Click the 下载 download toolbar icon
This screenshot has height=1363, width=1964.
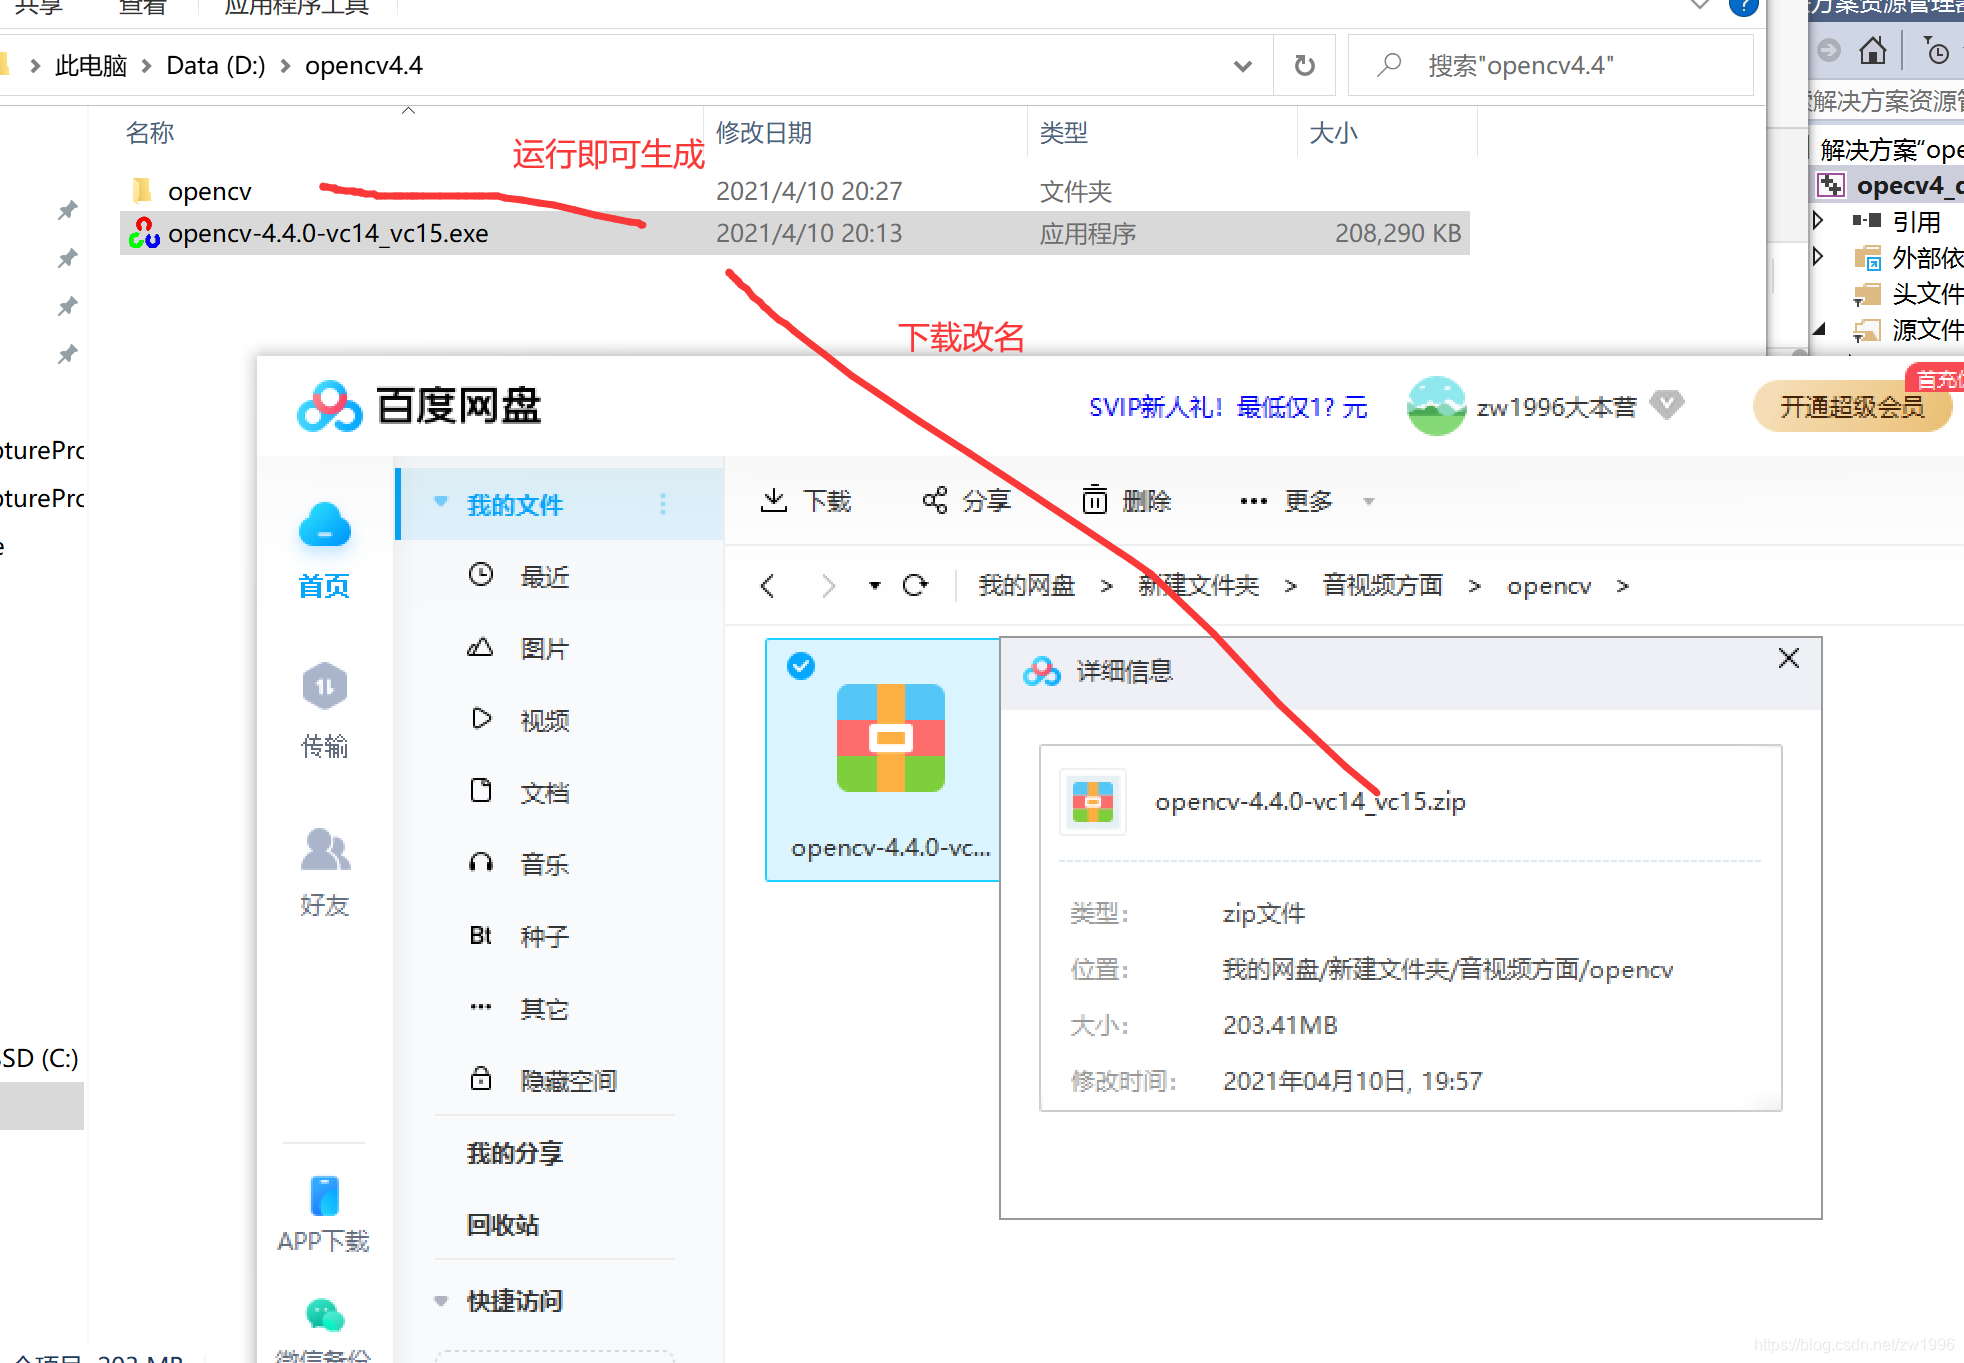tap(805, 500)
